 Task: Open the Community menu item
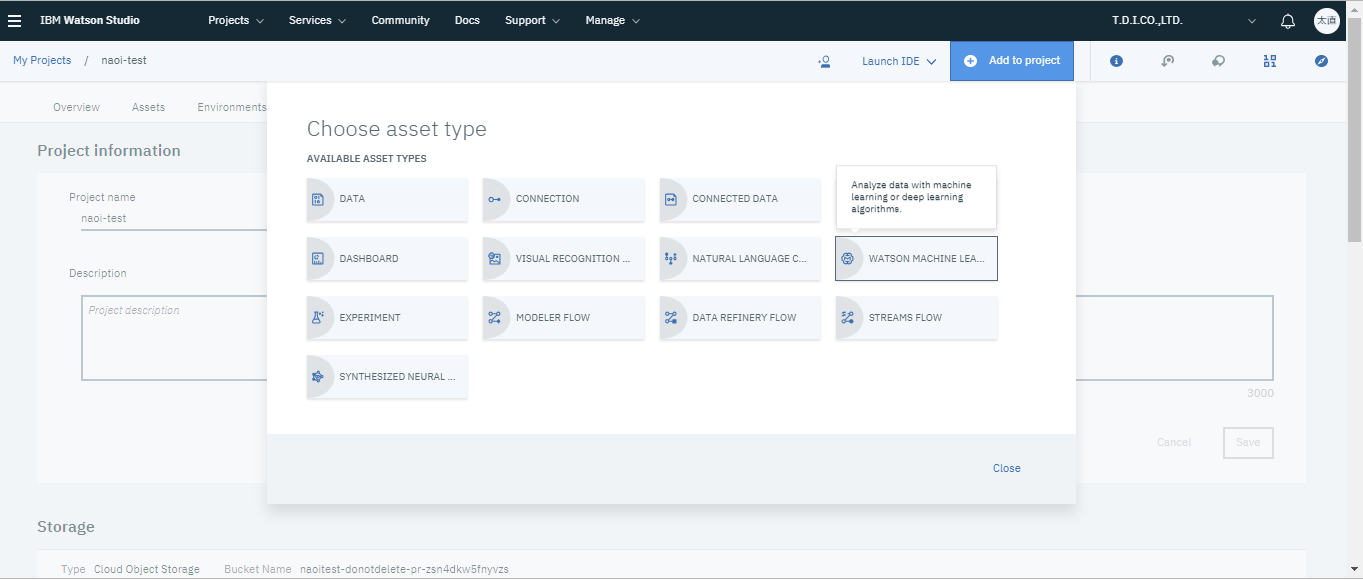tap(400, 20)
